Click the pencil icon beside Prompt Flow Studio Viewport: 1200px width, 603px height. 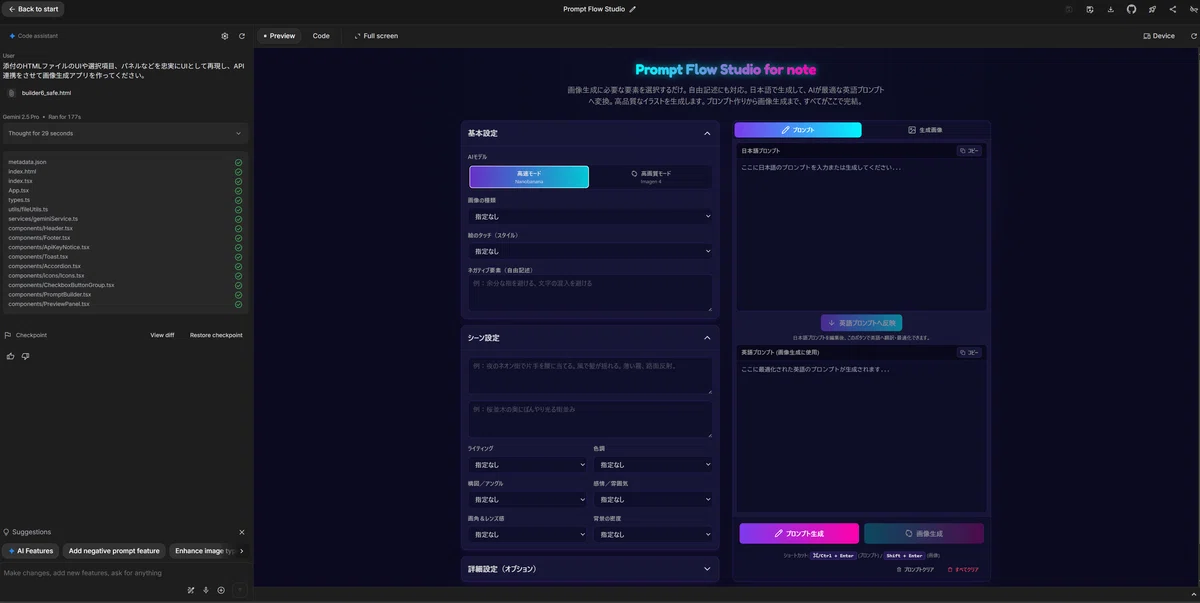pos(632,9)
